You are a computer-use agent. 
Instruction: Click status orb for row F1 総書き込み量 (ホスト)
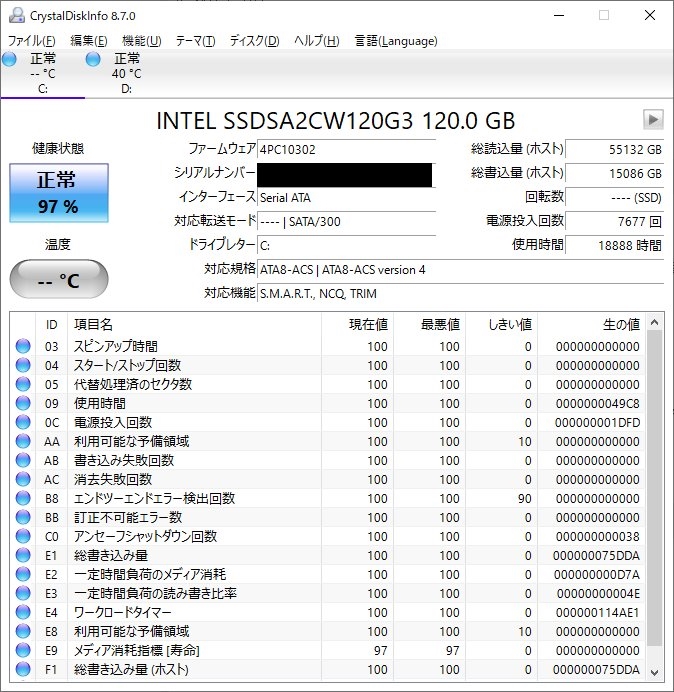click(x=23, y=669)
